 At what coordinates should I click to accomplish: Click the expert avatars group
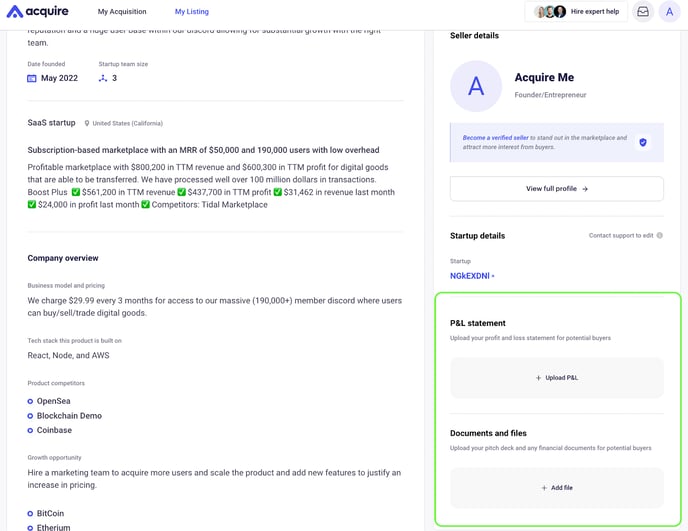[550, 11]
